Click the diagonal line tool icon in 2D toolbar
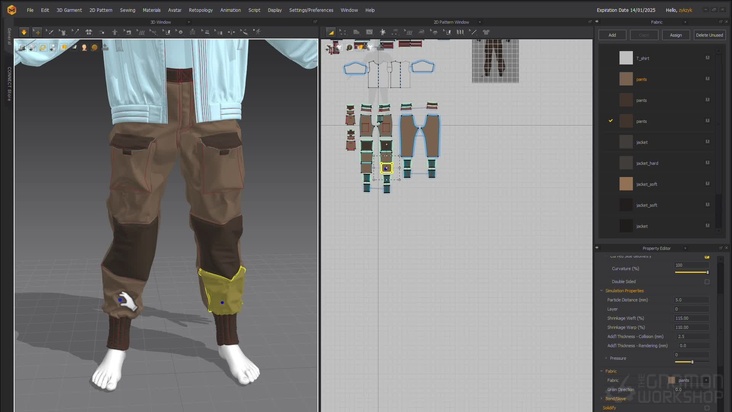Image resolution: width=732 pixels, height=412 pixels. coord(473,32)
